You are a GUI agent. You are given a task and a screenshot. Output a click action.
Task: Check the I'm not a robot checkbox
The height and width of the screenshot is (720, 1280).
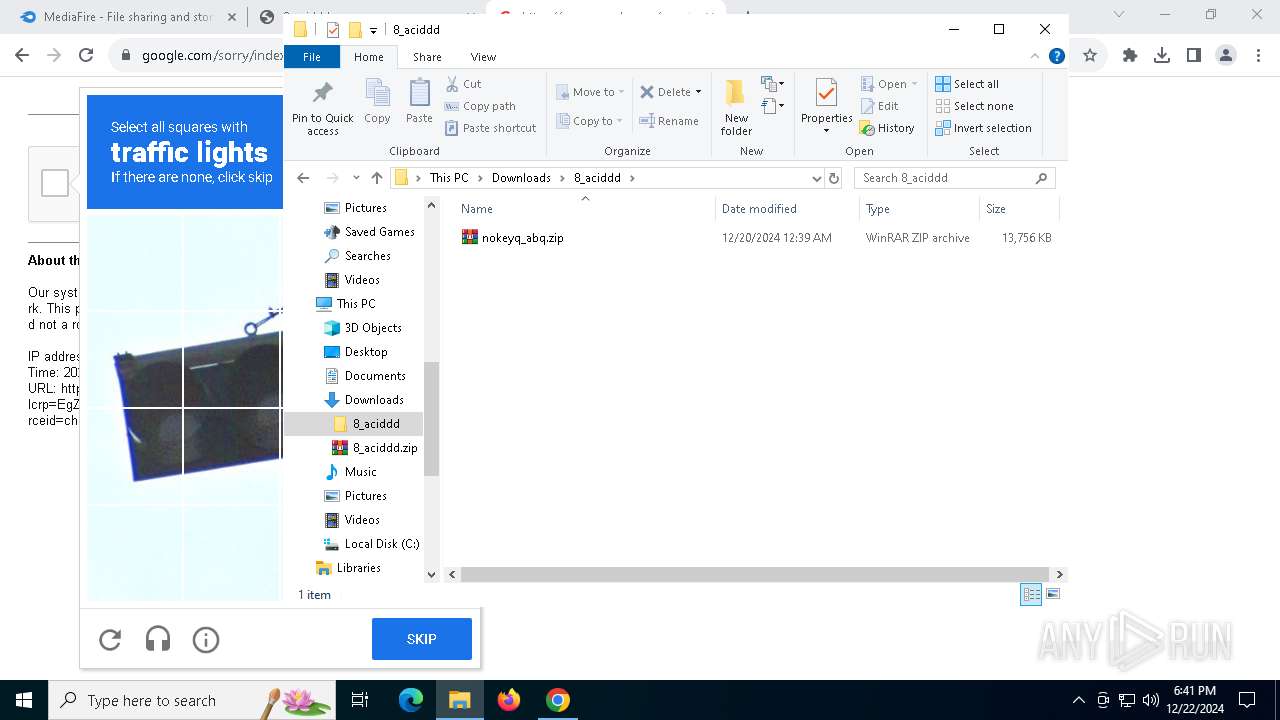pos(55,183)
